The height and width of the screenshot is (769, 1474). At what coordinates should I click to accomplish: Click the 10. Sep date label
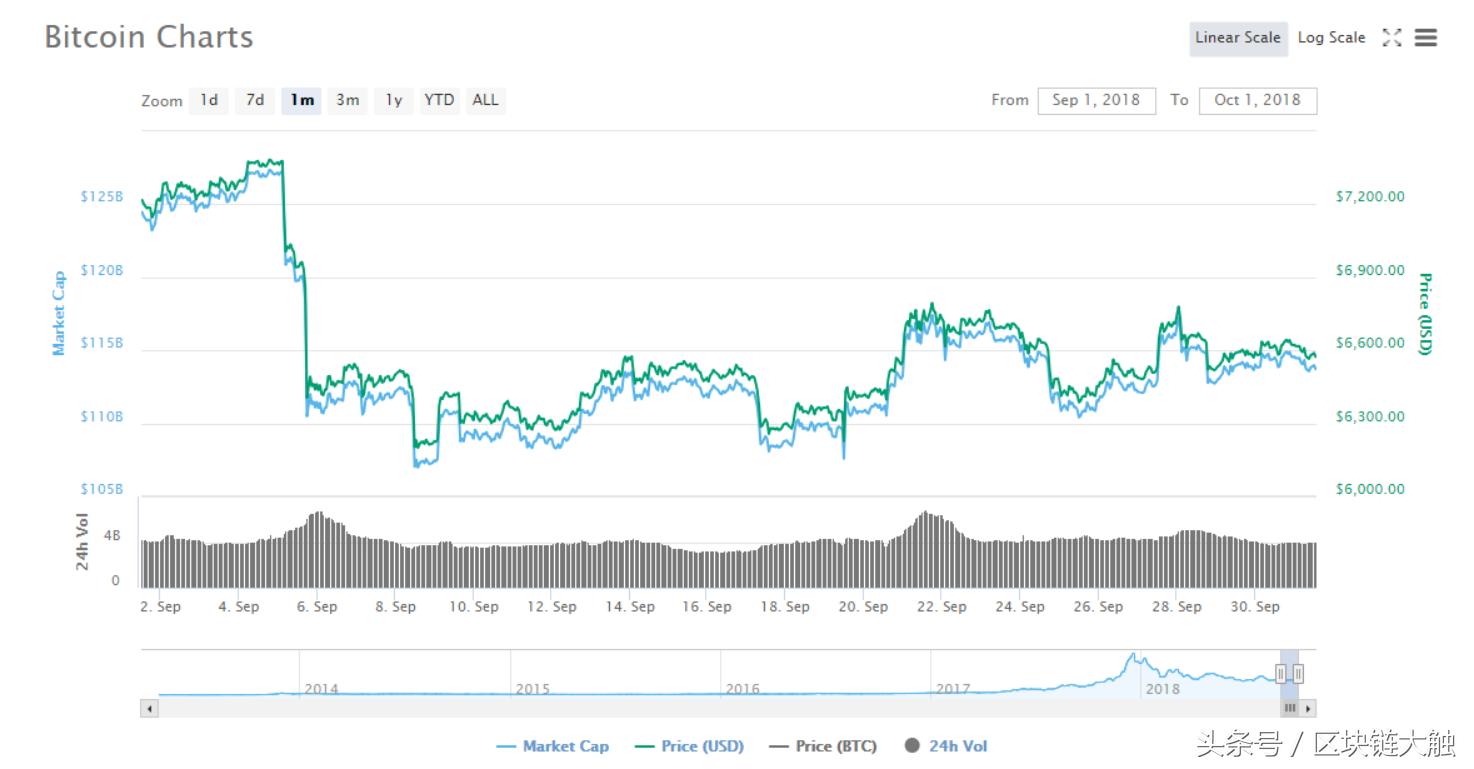tap(474, 607)
